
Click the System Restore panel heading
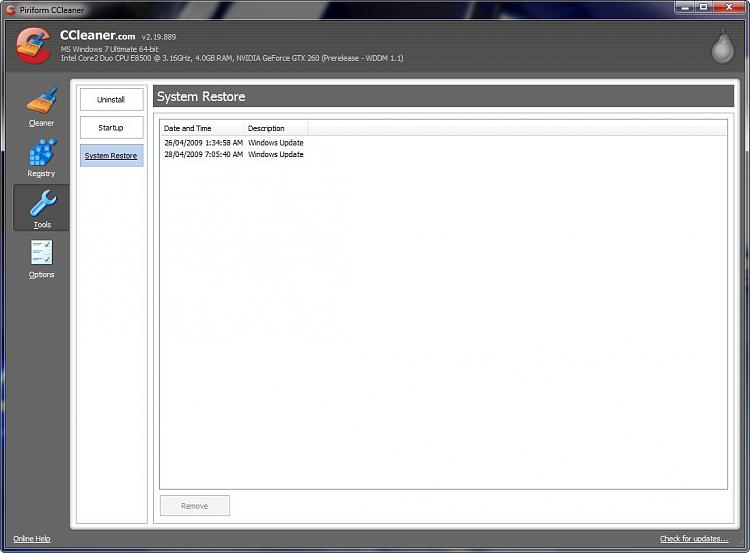click(x=201, y=97)
